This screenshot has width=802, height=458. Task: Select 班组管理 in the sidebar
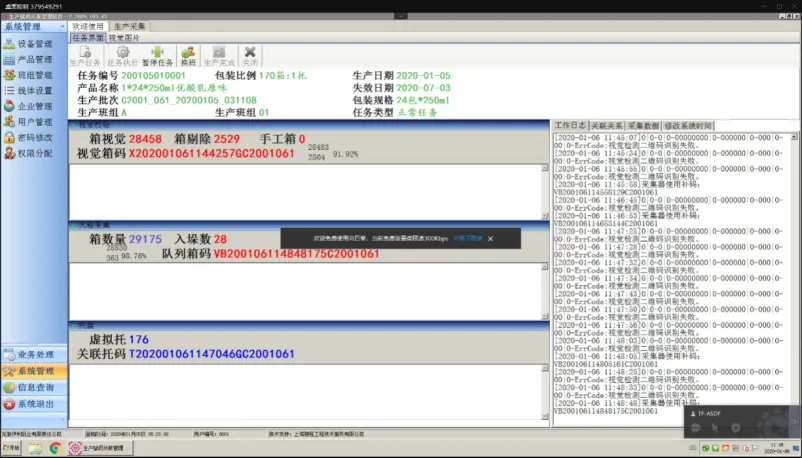pyautogui.click(x=34, y=75)
